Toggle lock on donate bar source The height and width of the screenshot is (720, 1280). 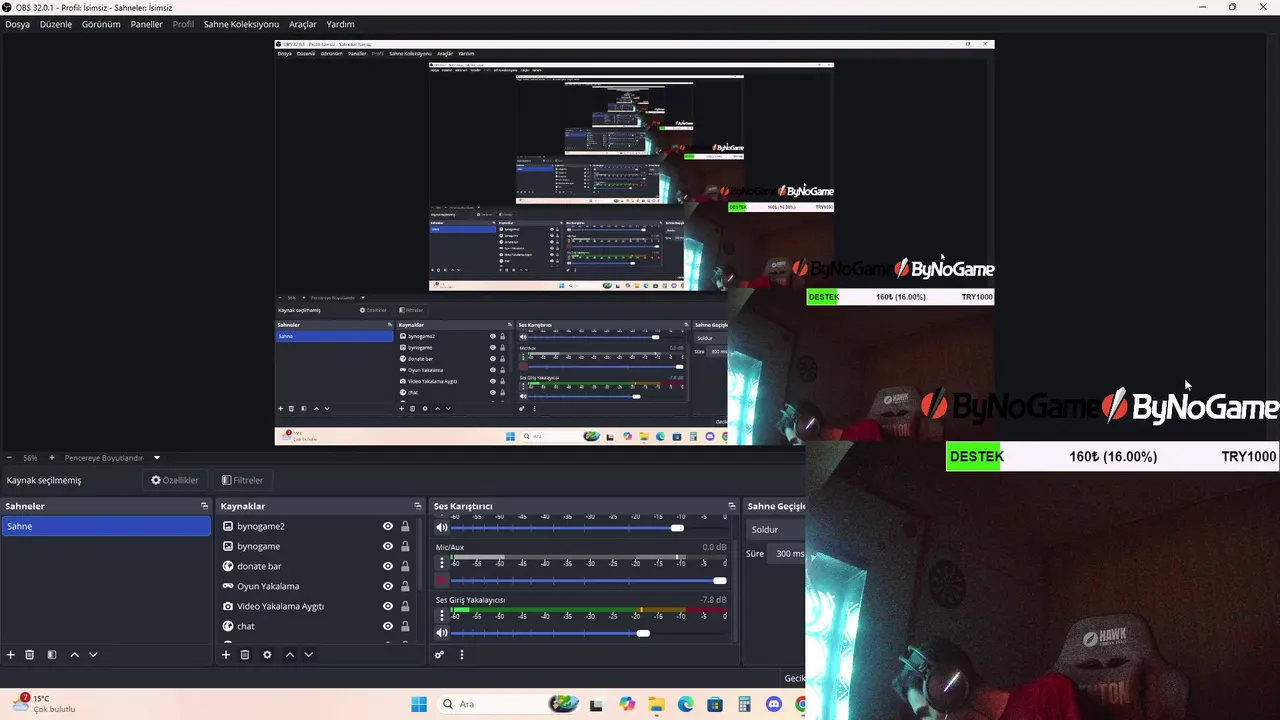click(405, 566)
